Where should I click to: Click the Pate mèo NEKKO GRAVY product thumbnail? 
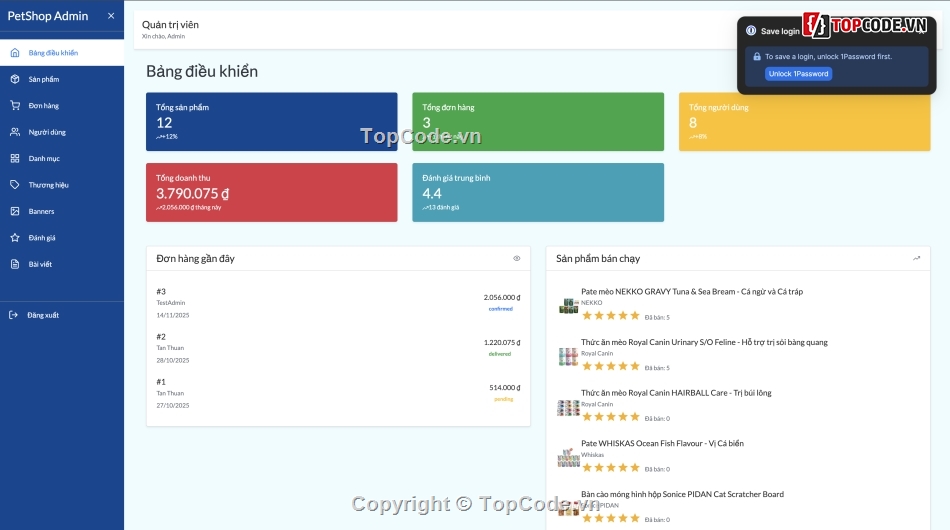(568, 306)
